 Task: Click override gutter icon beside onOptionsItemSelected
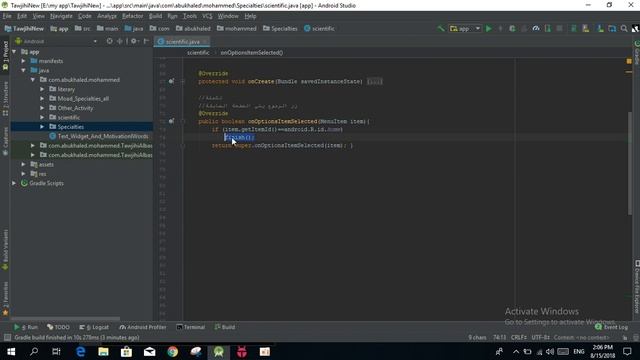click(171, 121)
